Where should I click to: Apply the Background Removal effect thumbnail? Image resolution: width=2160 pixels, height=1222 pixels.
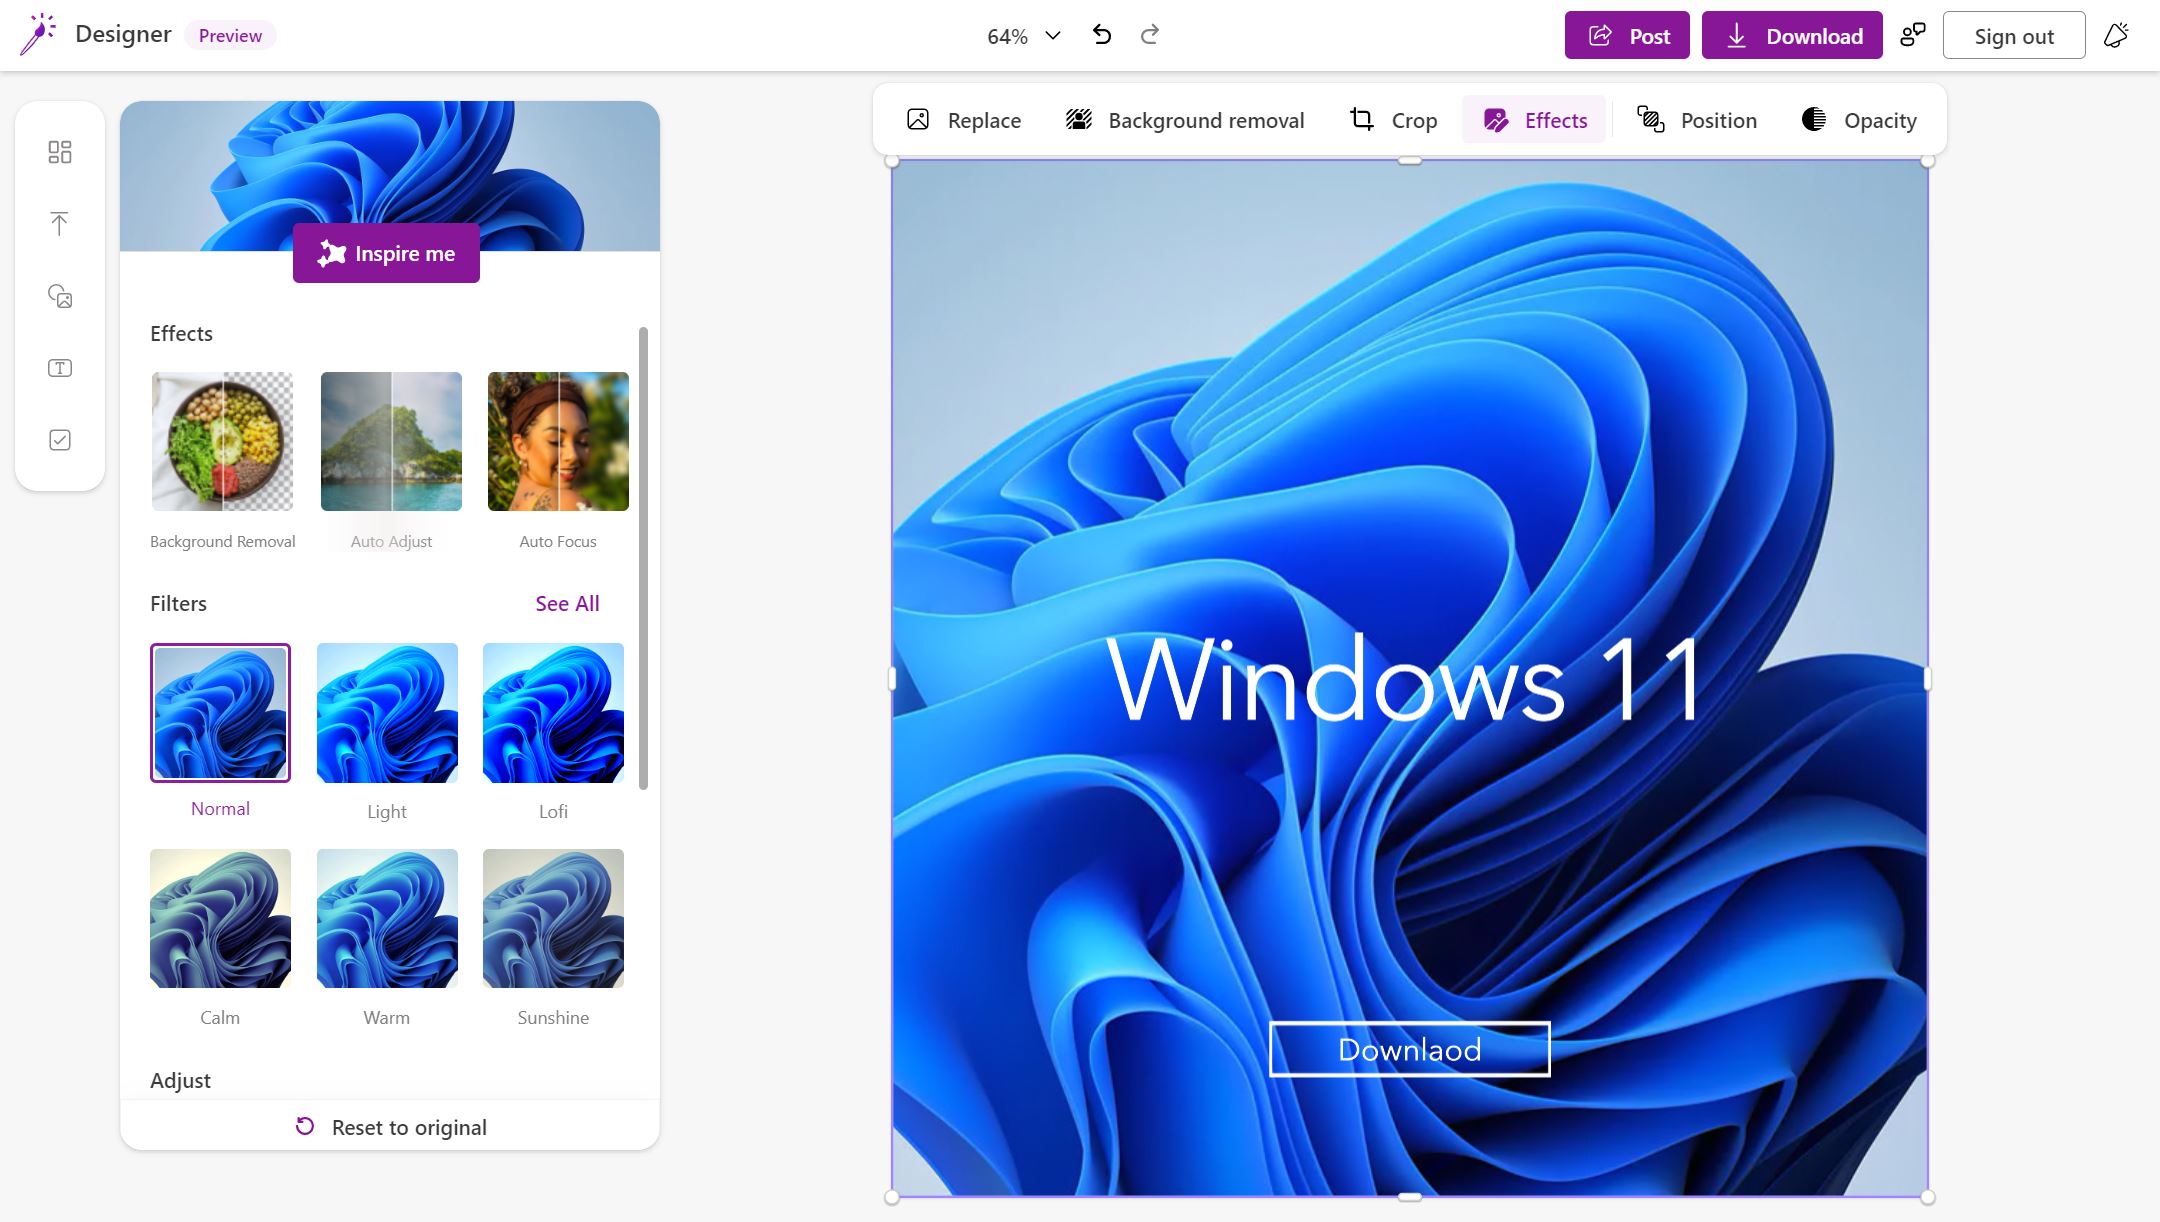tap(222, 441)
